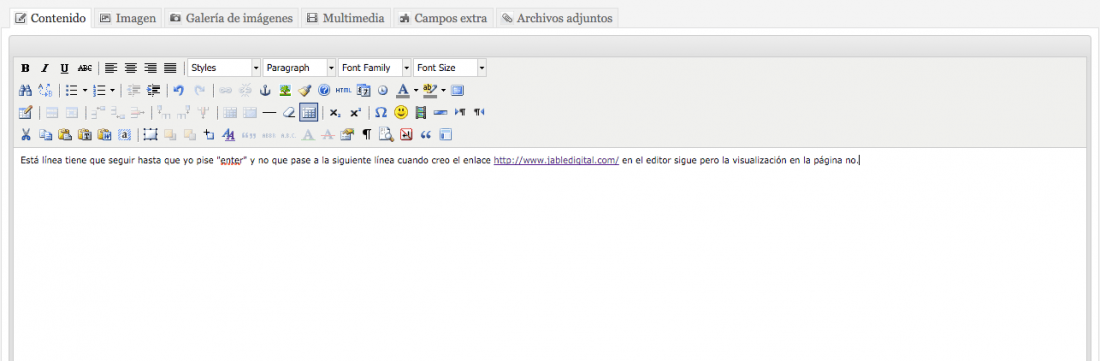Copy selection icon
1100x361 pixels.
(x=45, y=135)
